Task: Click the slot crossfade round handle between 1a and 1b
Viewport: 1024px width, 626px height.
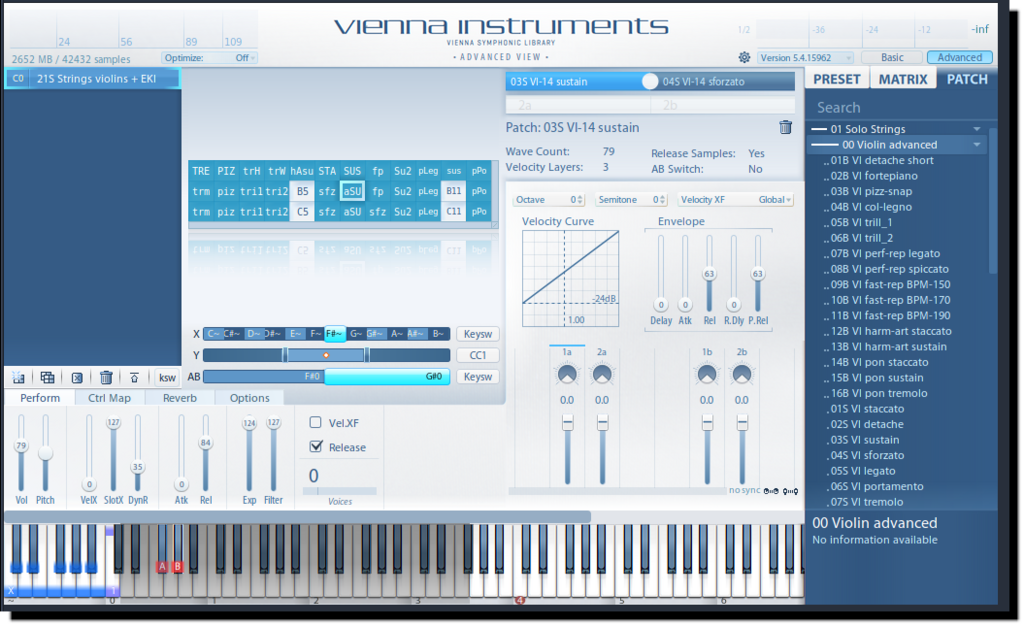Action: pos(650,82)
